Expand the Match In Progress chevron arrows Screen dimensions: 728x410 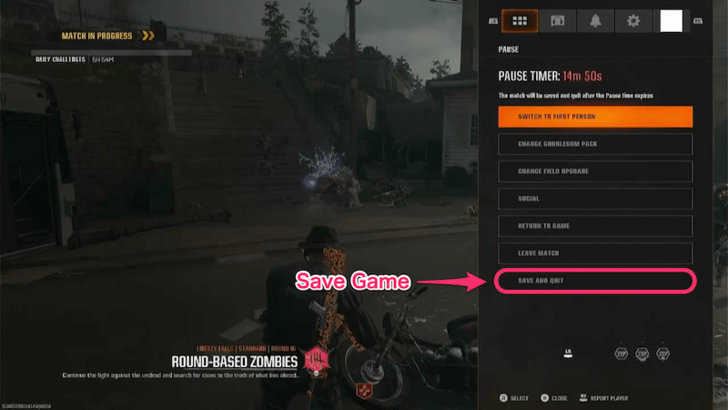pos(148,36)
